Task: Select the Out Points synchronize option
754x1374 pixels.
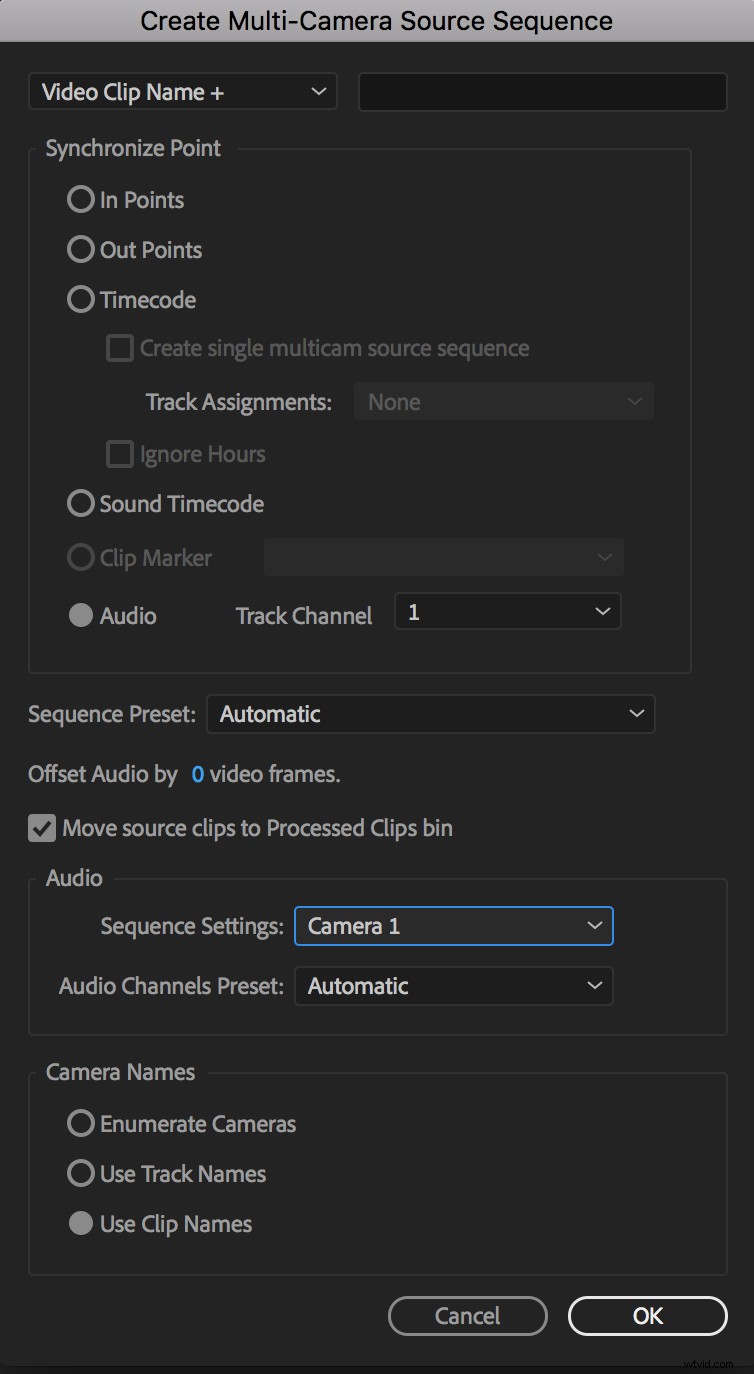Action: pos(80,249)
